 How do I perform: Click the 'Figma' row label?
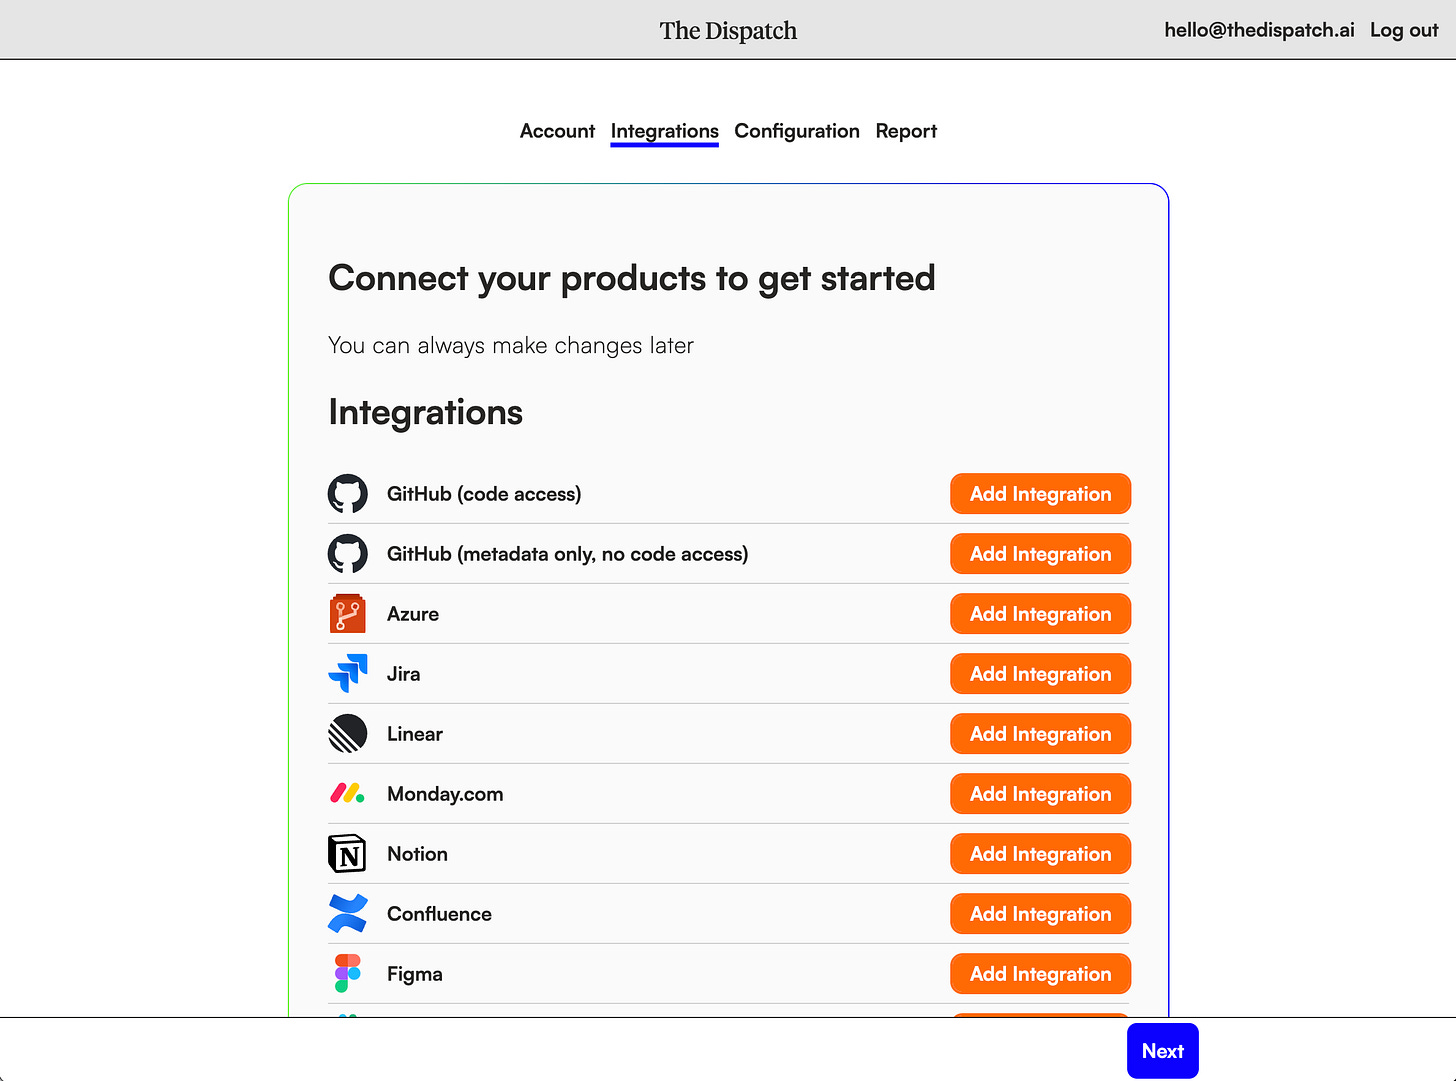point(415,974)
